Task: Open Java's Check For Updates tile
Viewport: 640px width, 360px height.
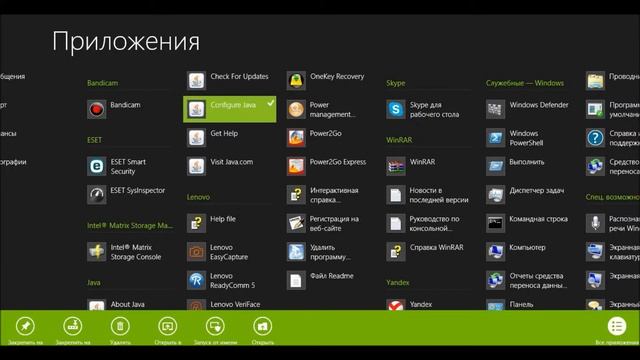Action: (x=229, y=81)
